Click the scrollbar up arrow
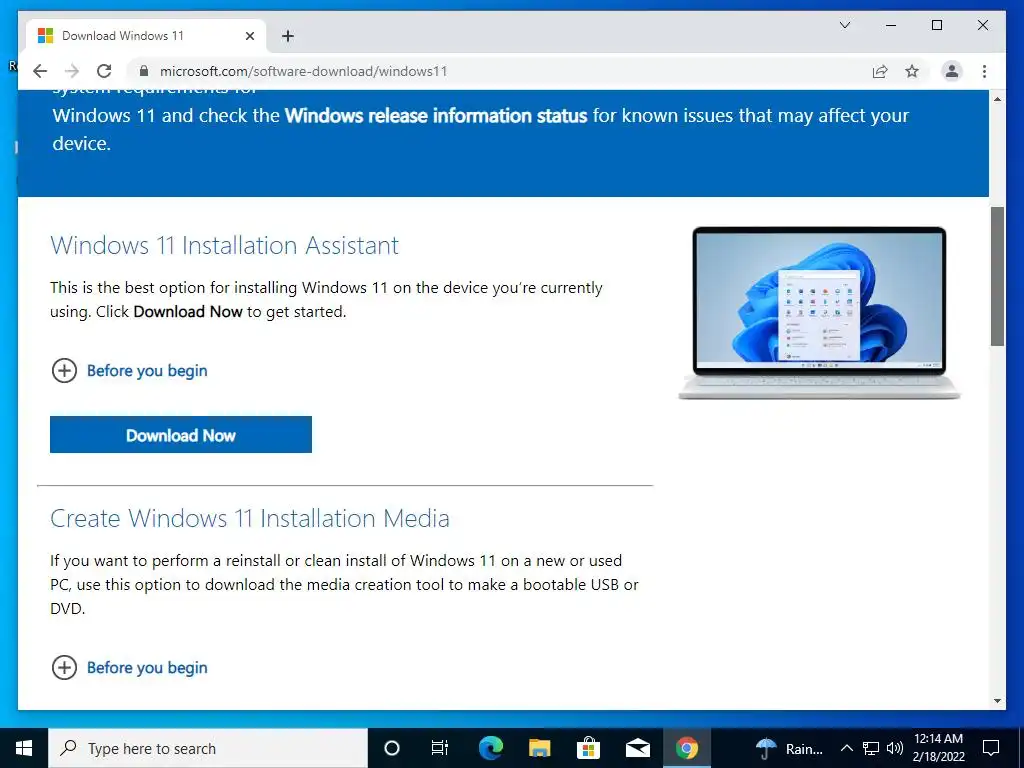This screenshot has height=768, width=1024. 997,99
